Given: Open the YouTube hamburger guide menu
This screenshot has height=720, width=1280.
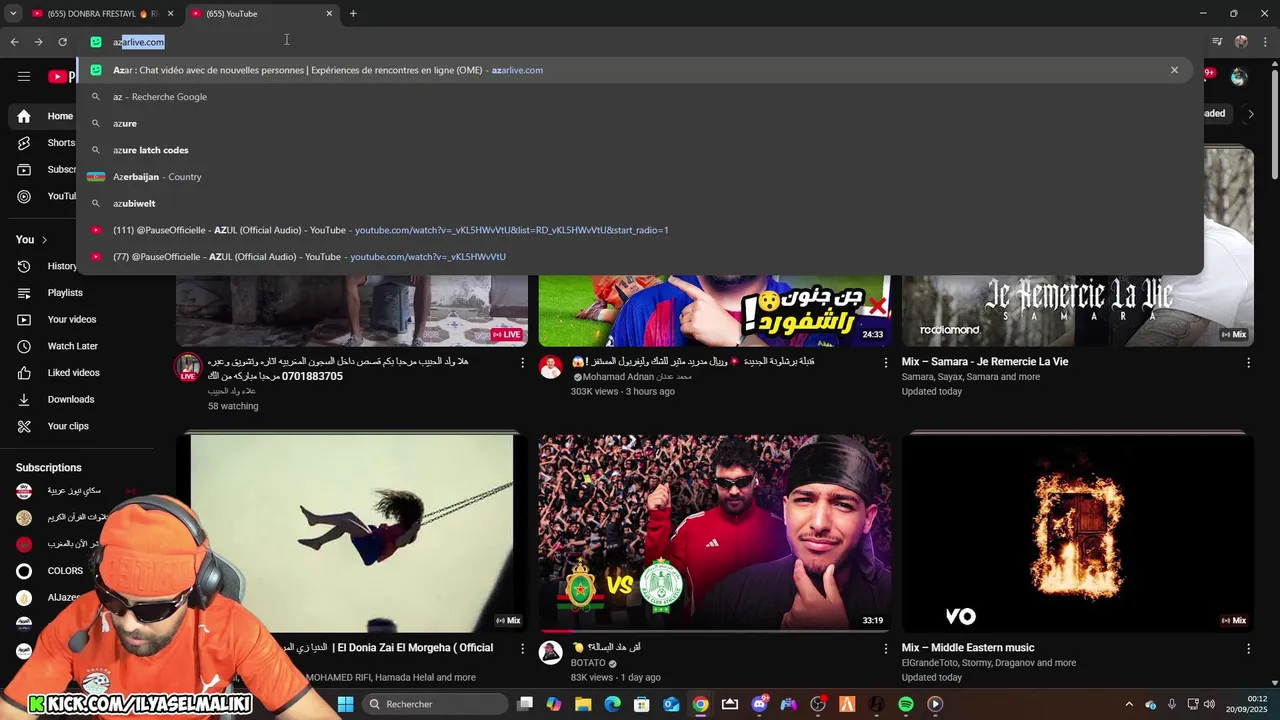Looking at the screenshot, I should pyautogui.click(x=24, y=76).
